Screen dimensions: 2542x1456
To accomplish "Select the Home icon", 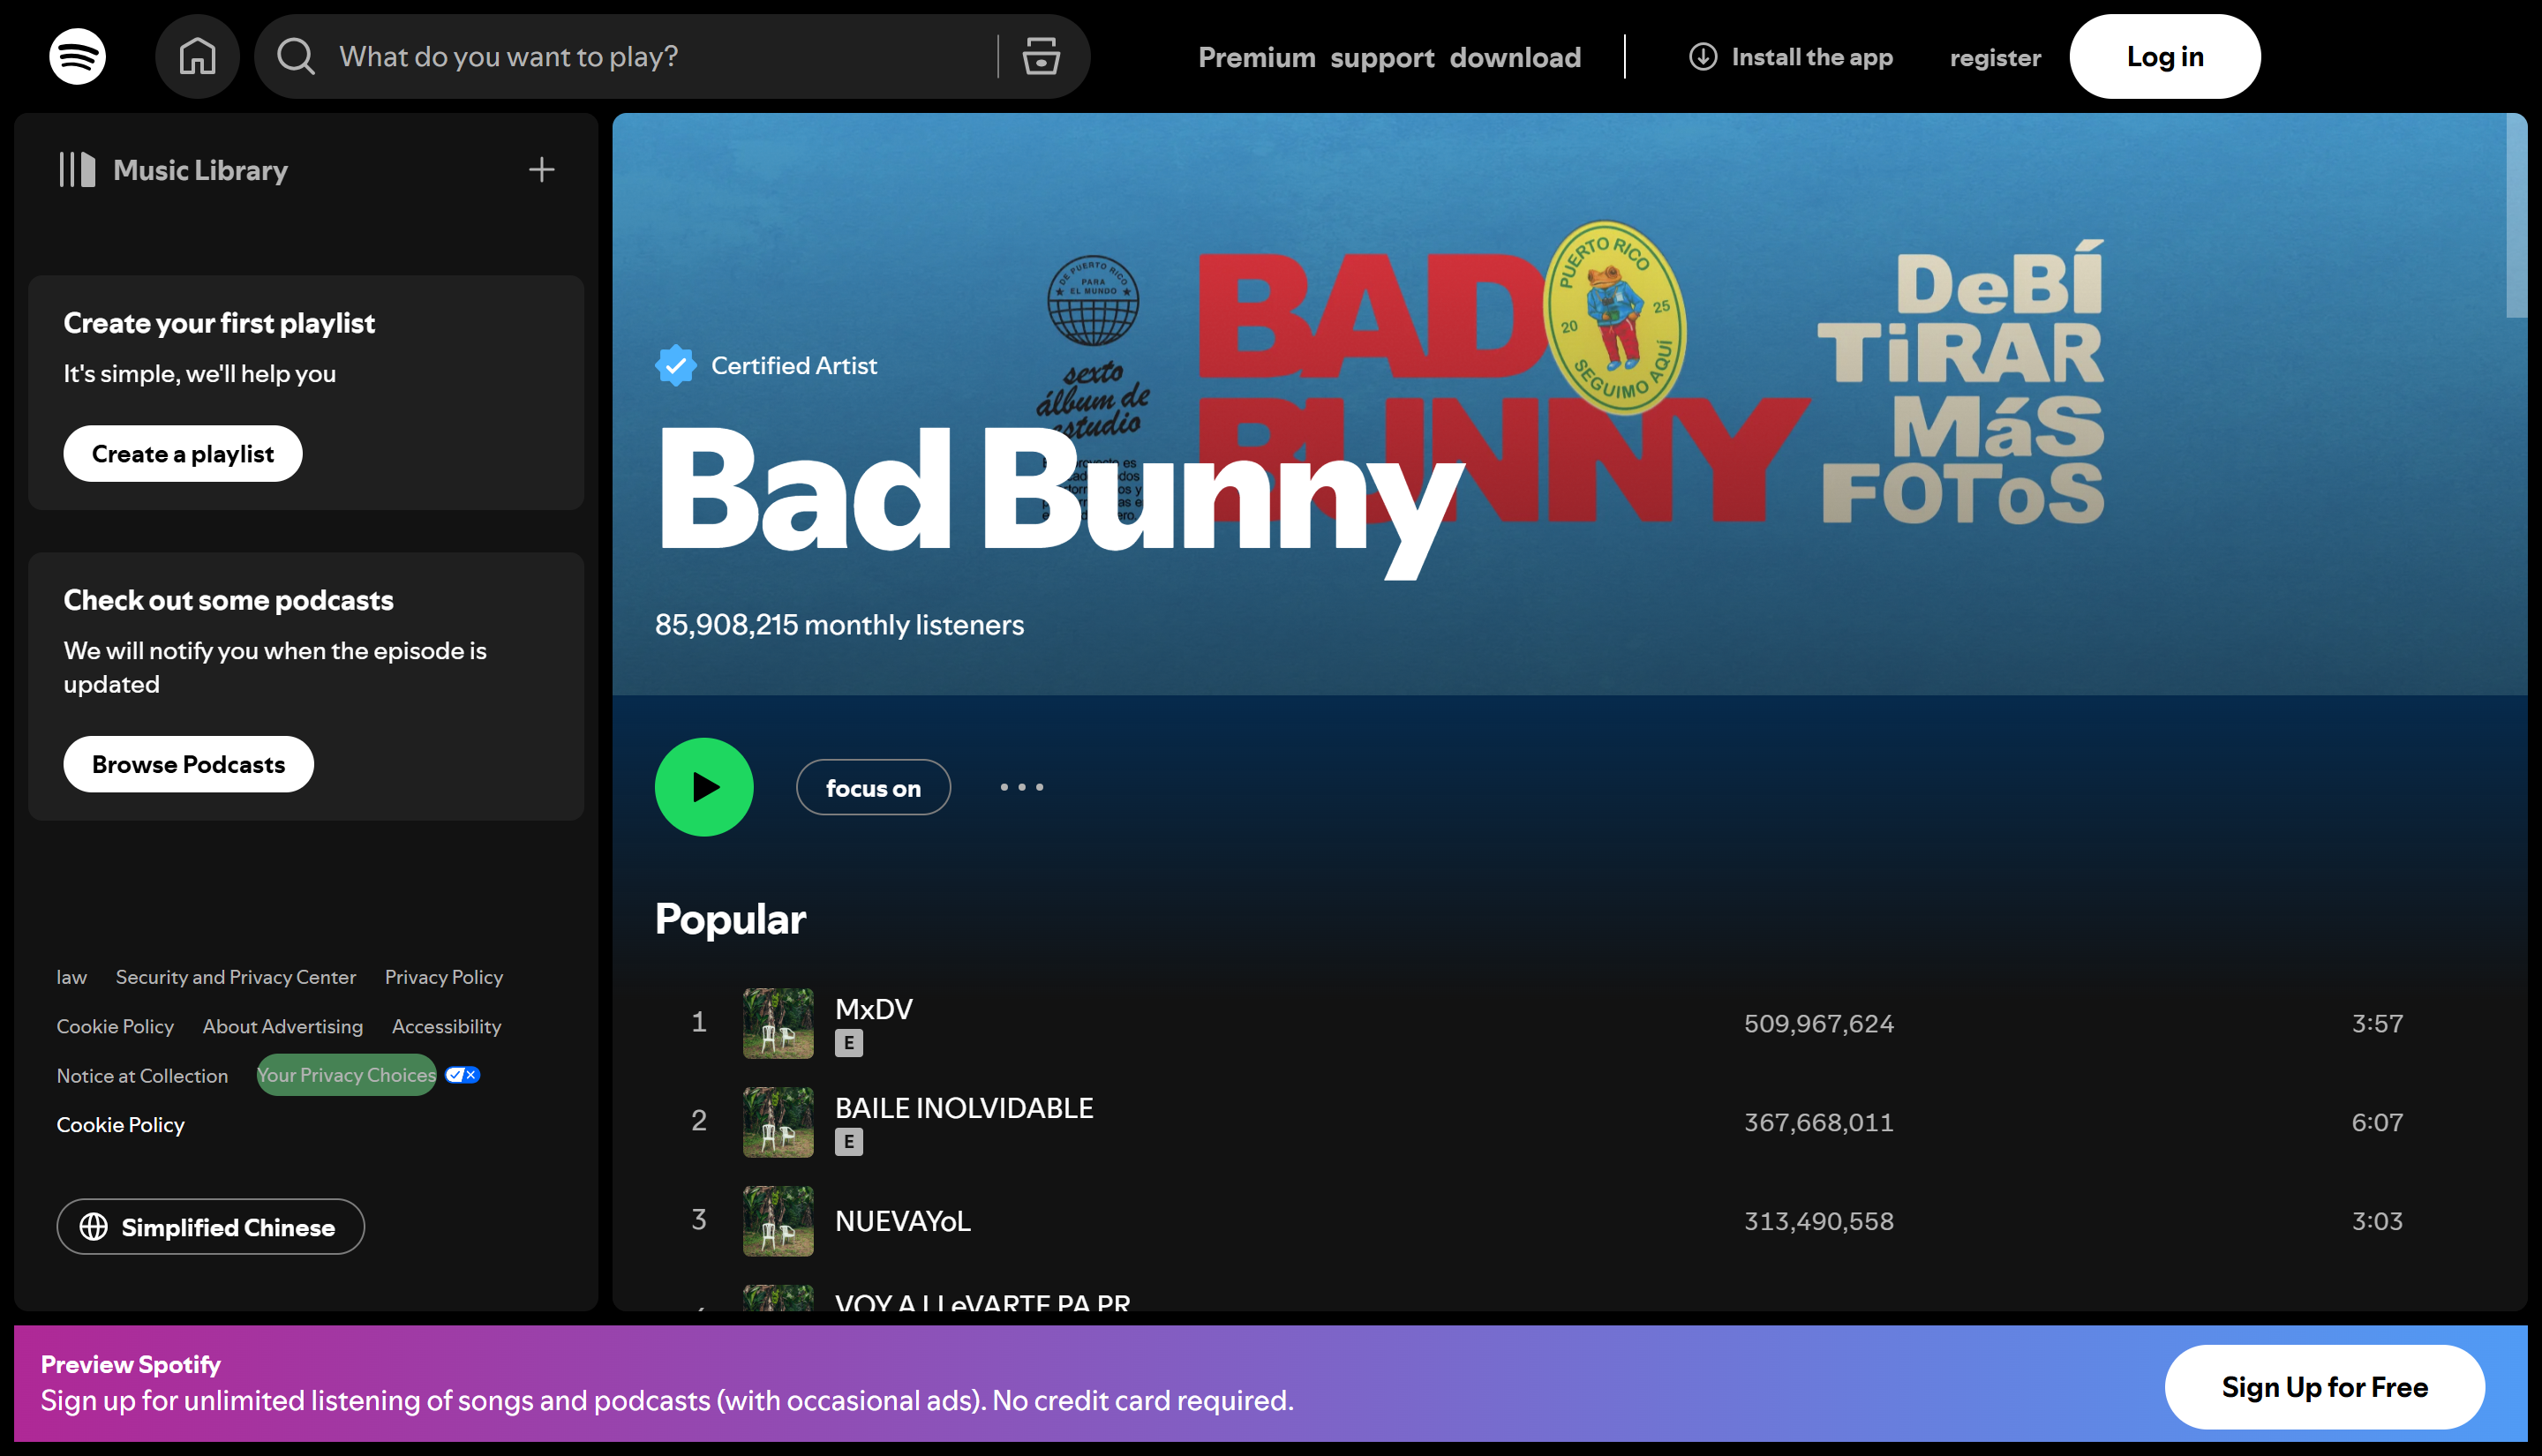I will [197, 56].
